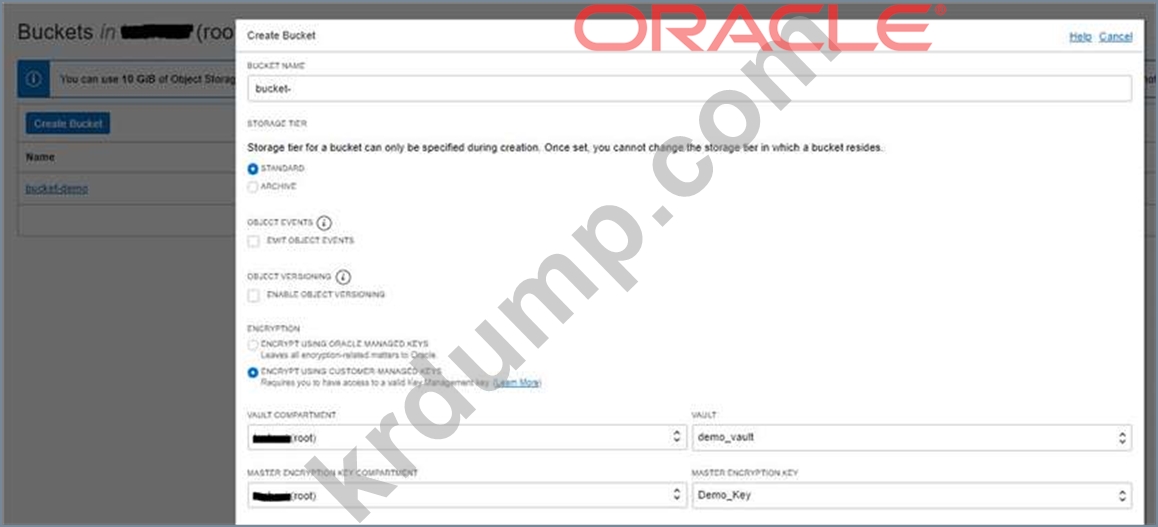
Task: Open the bucket-demo link in the table
Action: pyautogui.click(x=57, y=189)
